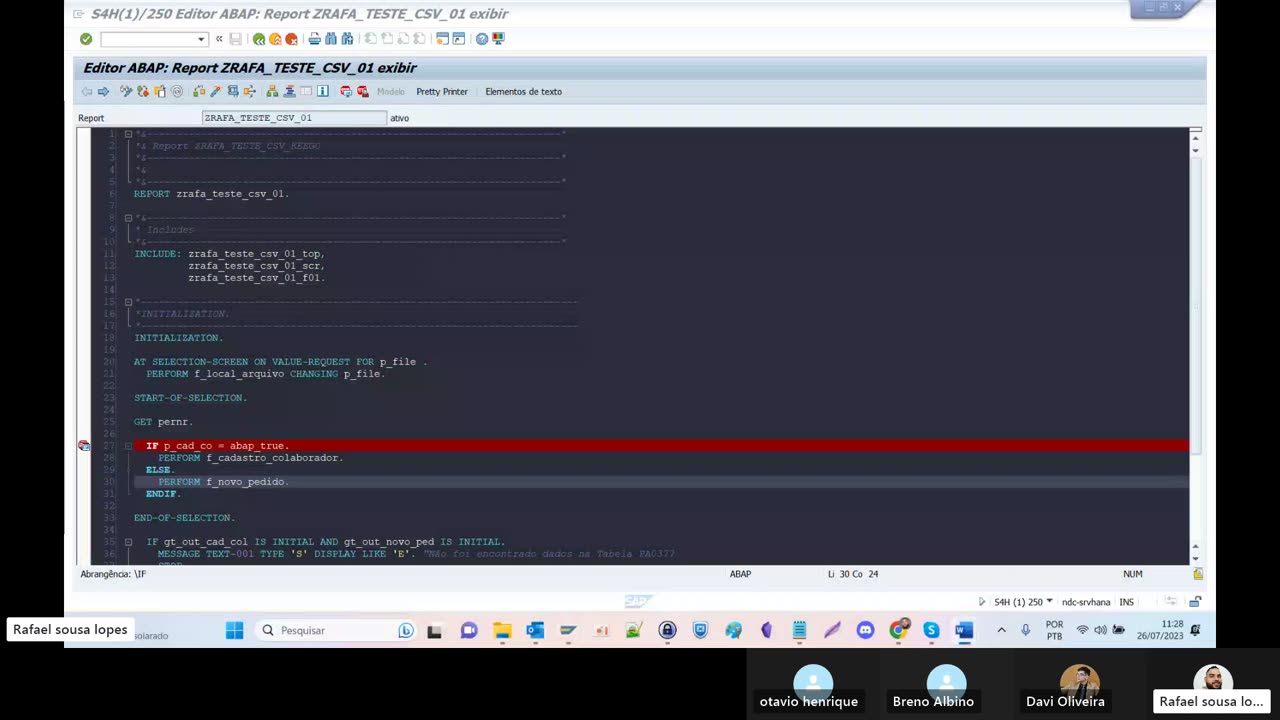Screen dimensions: 1280x720
Task: Collapse the Includes comment block at line 8
Action: pos(128,218)
